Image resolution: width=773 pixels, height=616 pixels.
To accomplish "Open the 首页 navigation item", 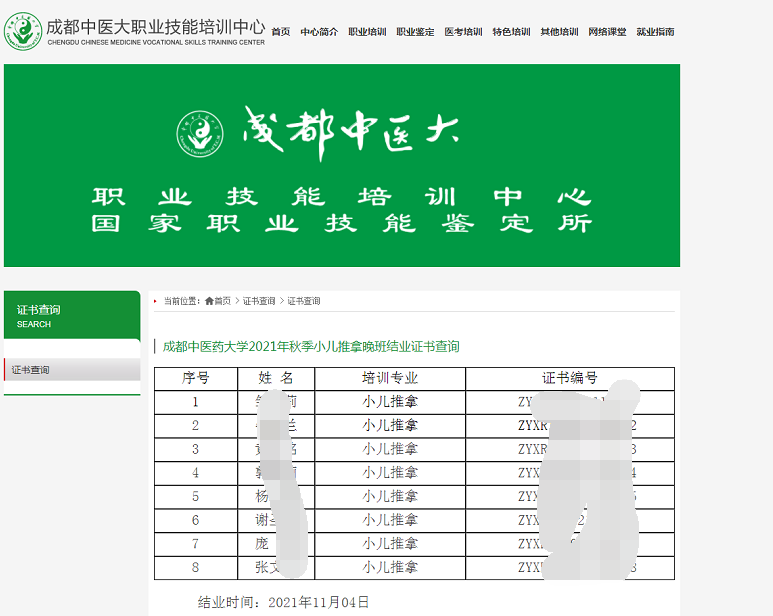I will [x=281, y=32].
